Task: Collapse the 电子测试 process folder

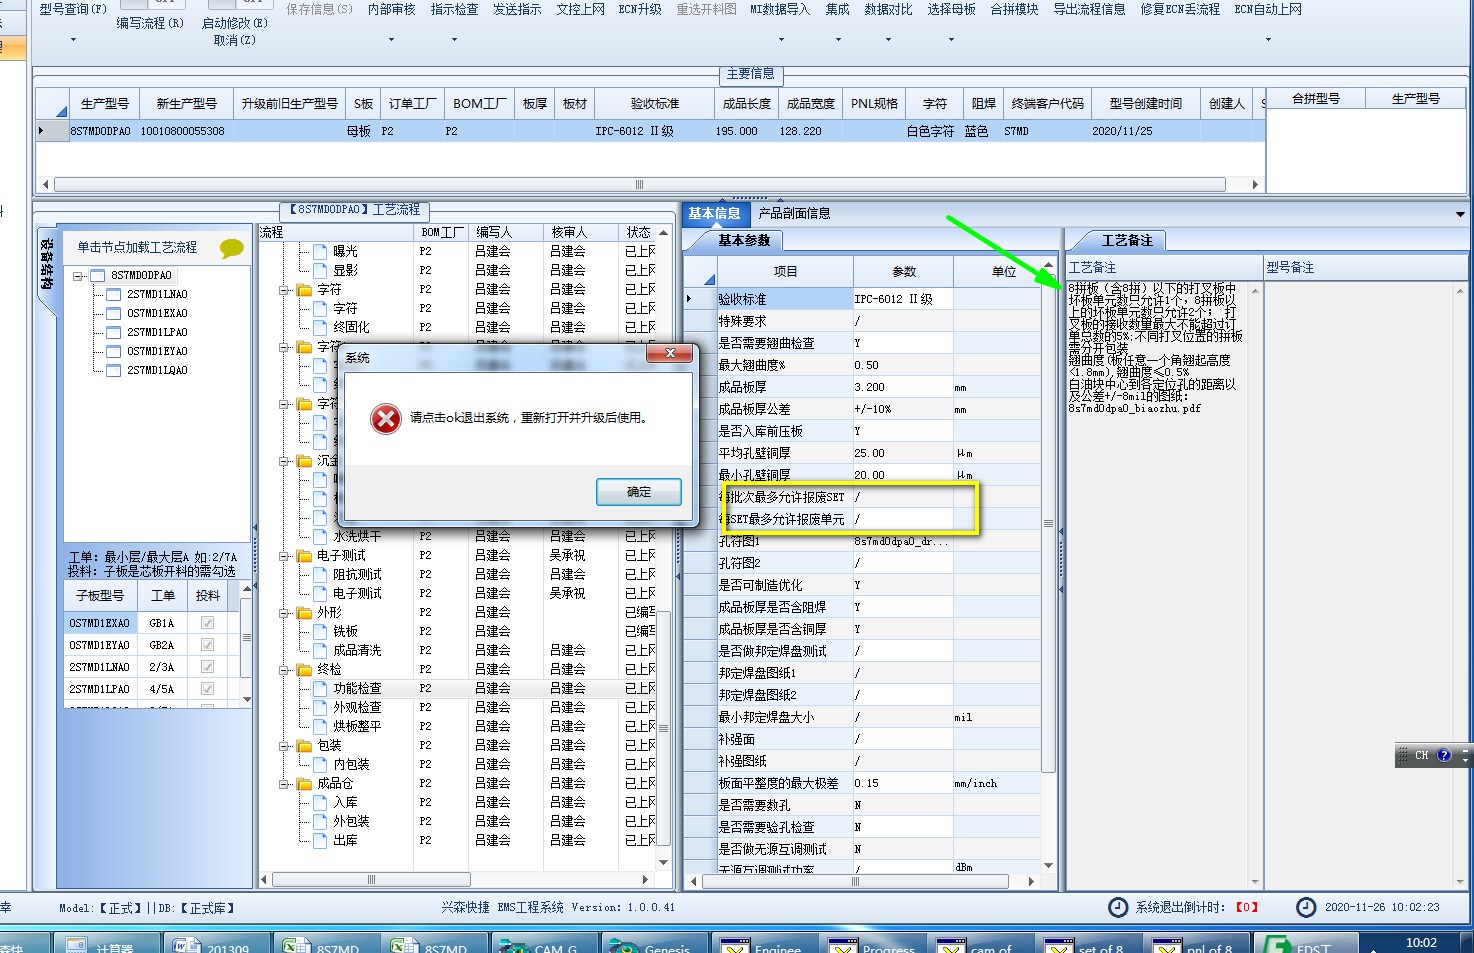Action: (284, 555)
